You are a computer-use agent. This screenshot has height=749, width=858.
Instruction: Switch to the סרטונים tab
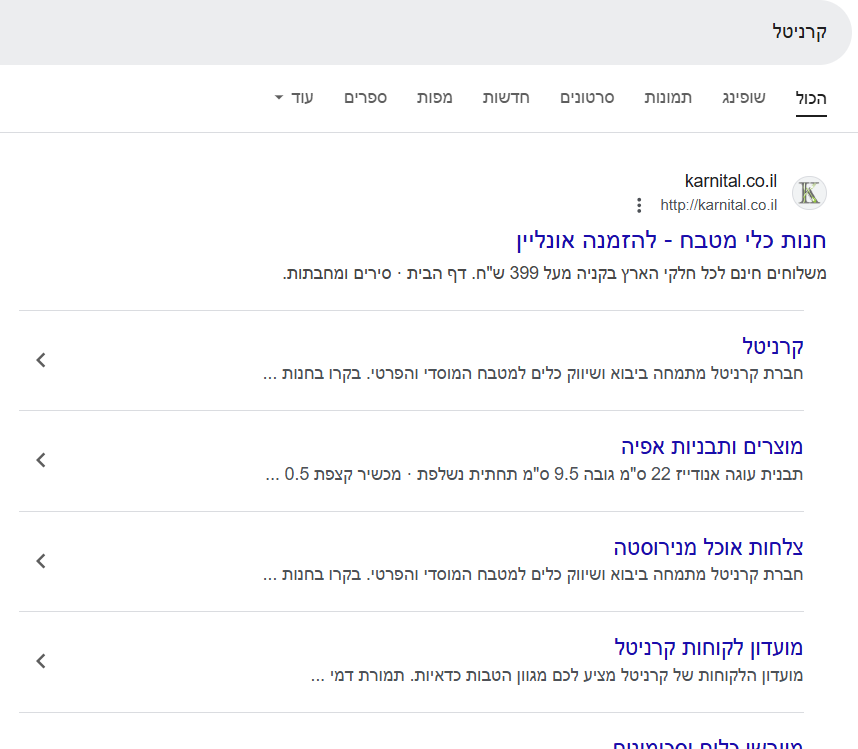587,98
